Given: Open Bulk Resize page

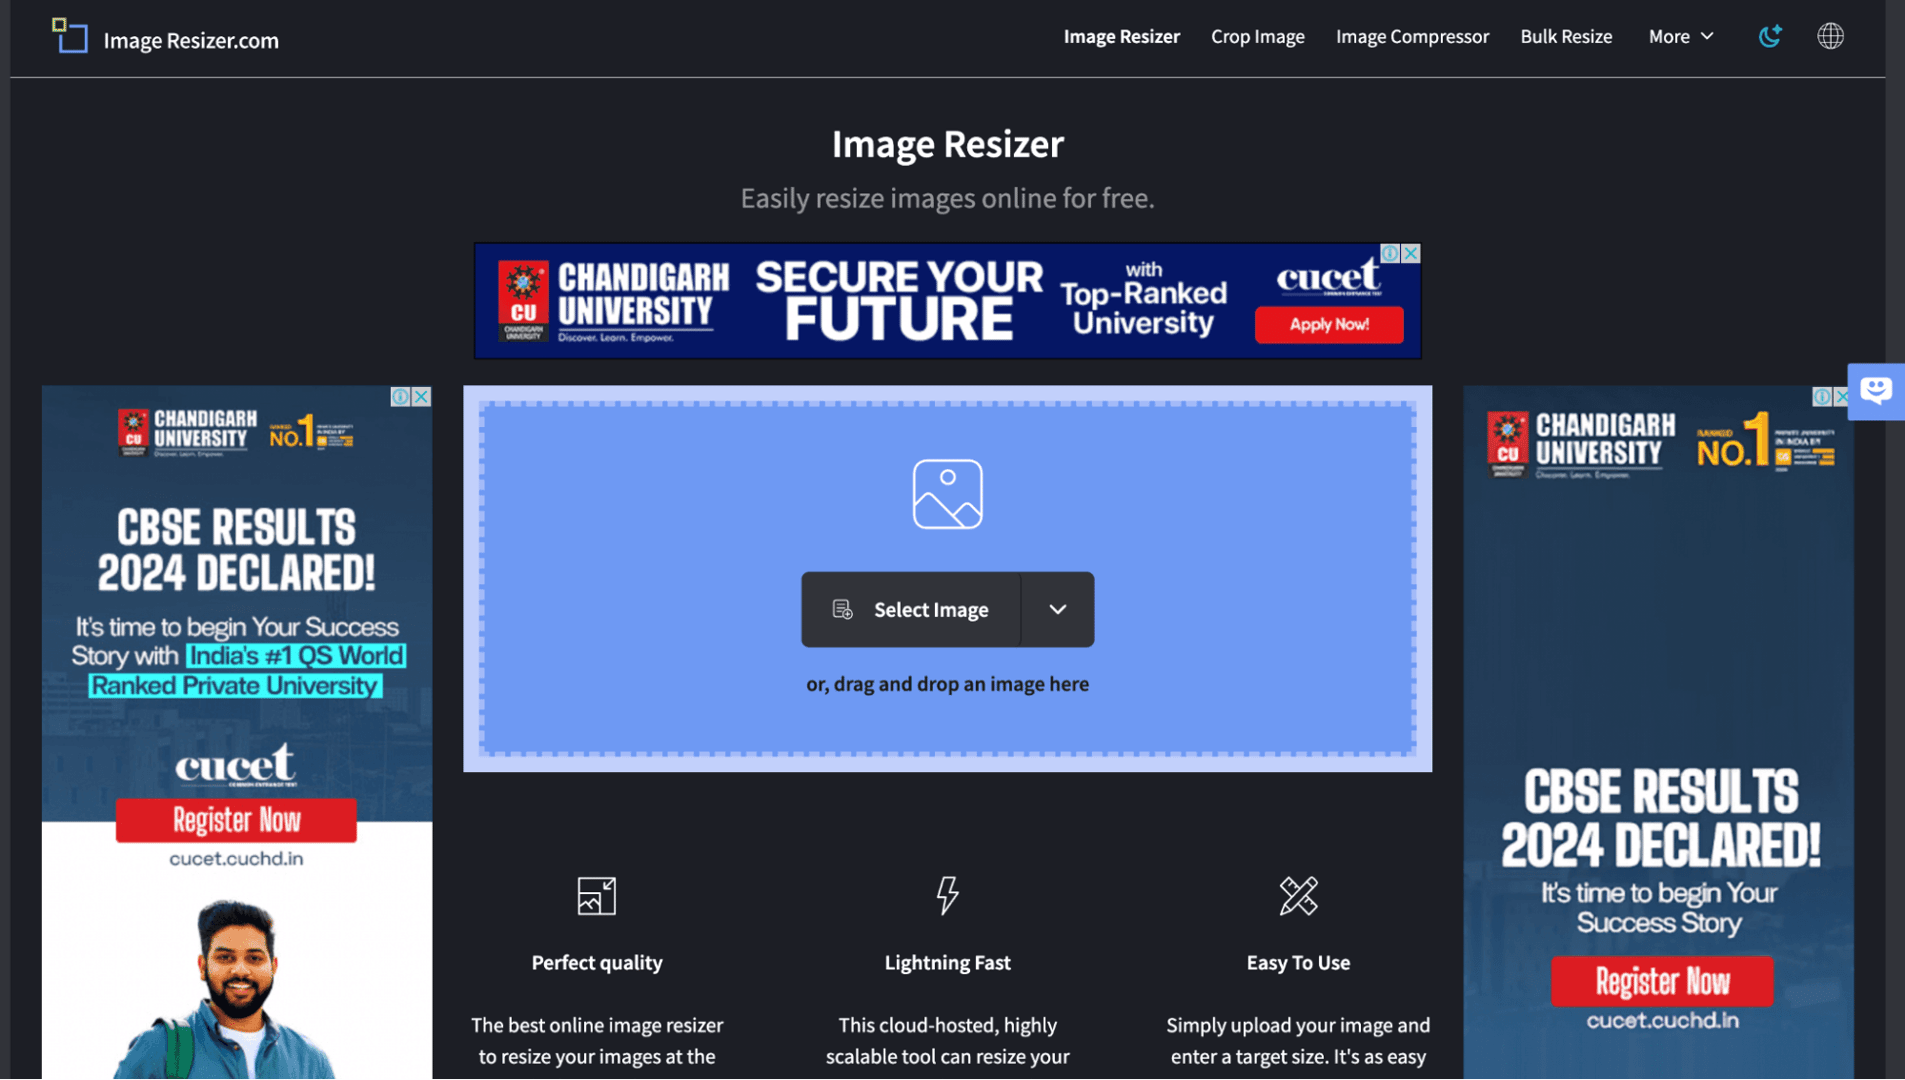Looking at the screenshot, I should point(1566,36).
